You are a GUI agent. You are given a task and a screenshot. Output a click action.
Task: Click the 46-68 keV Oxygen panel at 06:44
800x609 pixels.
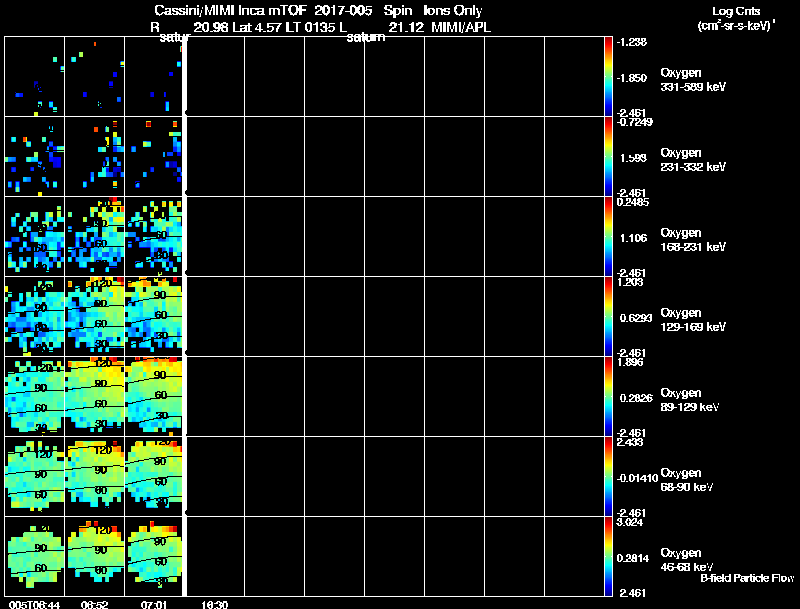tap(35, 556)
